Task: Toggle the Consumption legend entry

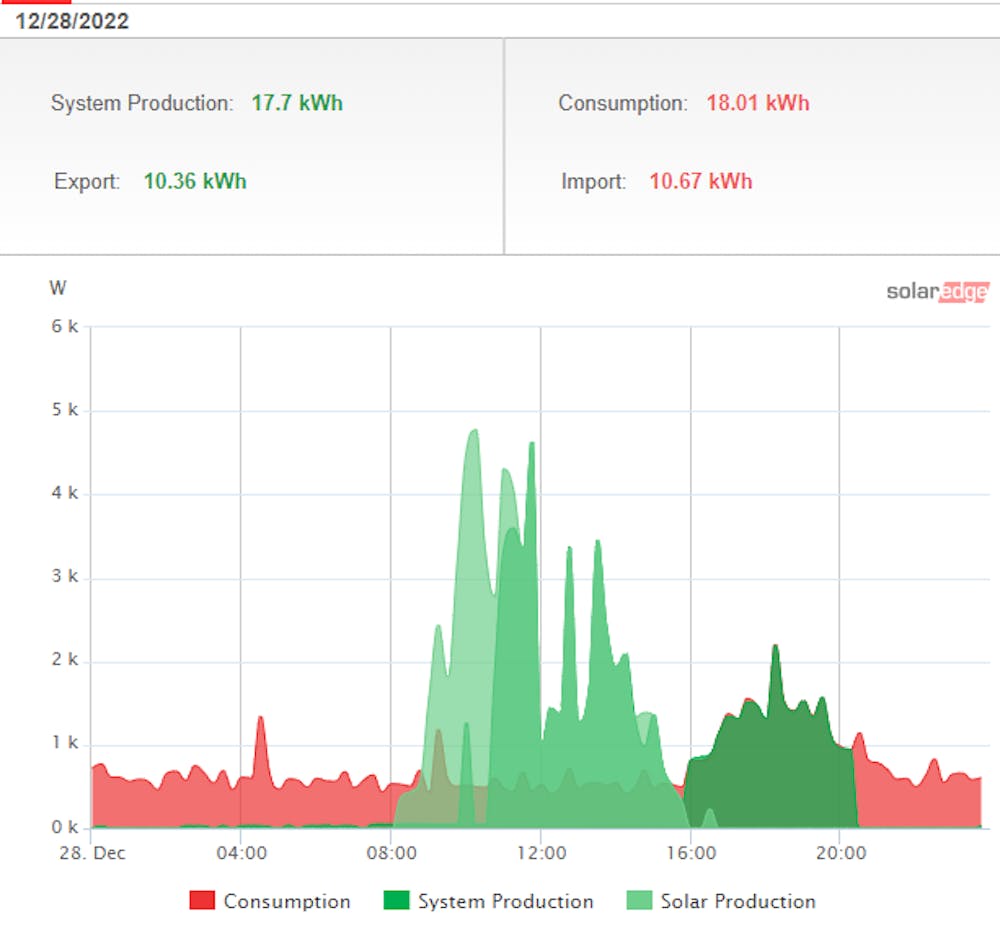Action: pos(270,901)
